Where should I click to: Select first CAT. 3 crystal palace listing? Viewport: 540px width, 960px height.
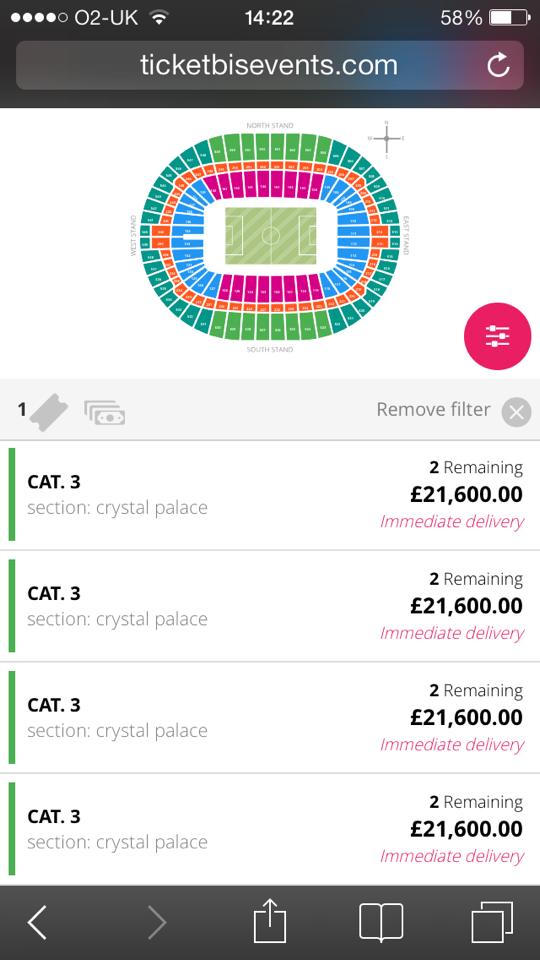tap(270, 495)
